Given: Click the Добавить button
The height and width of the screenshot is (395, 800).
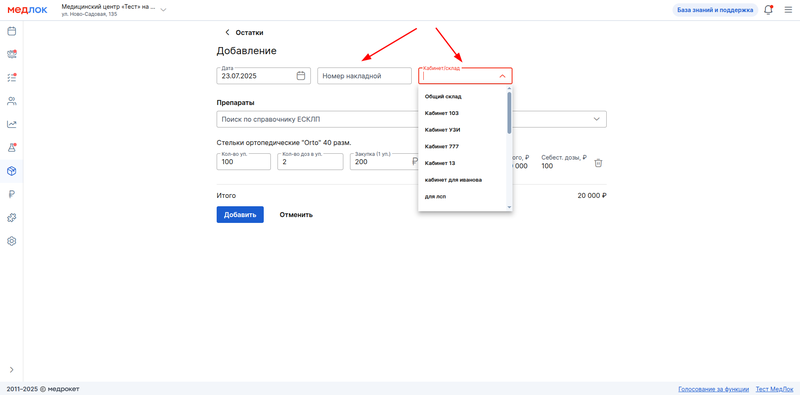Looking at the screenshot, I should [x=240, y=215].
